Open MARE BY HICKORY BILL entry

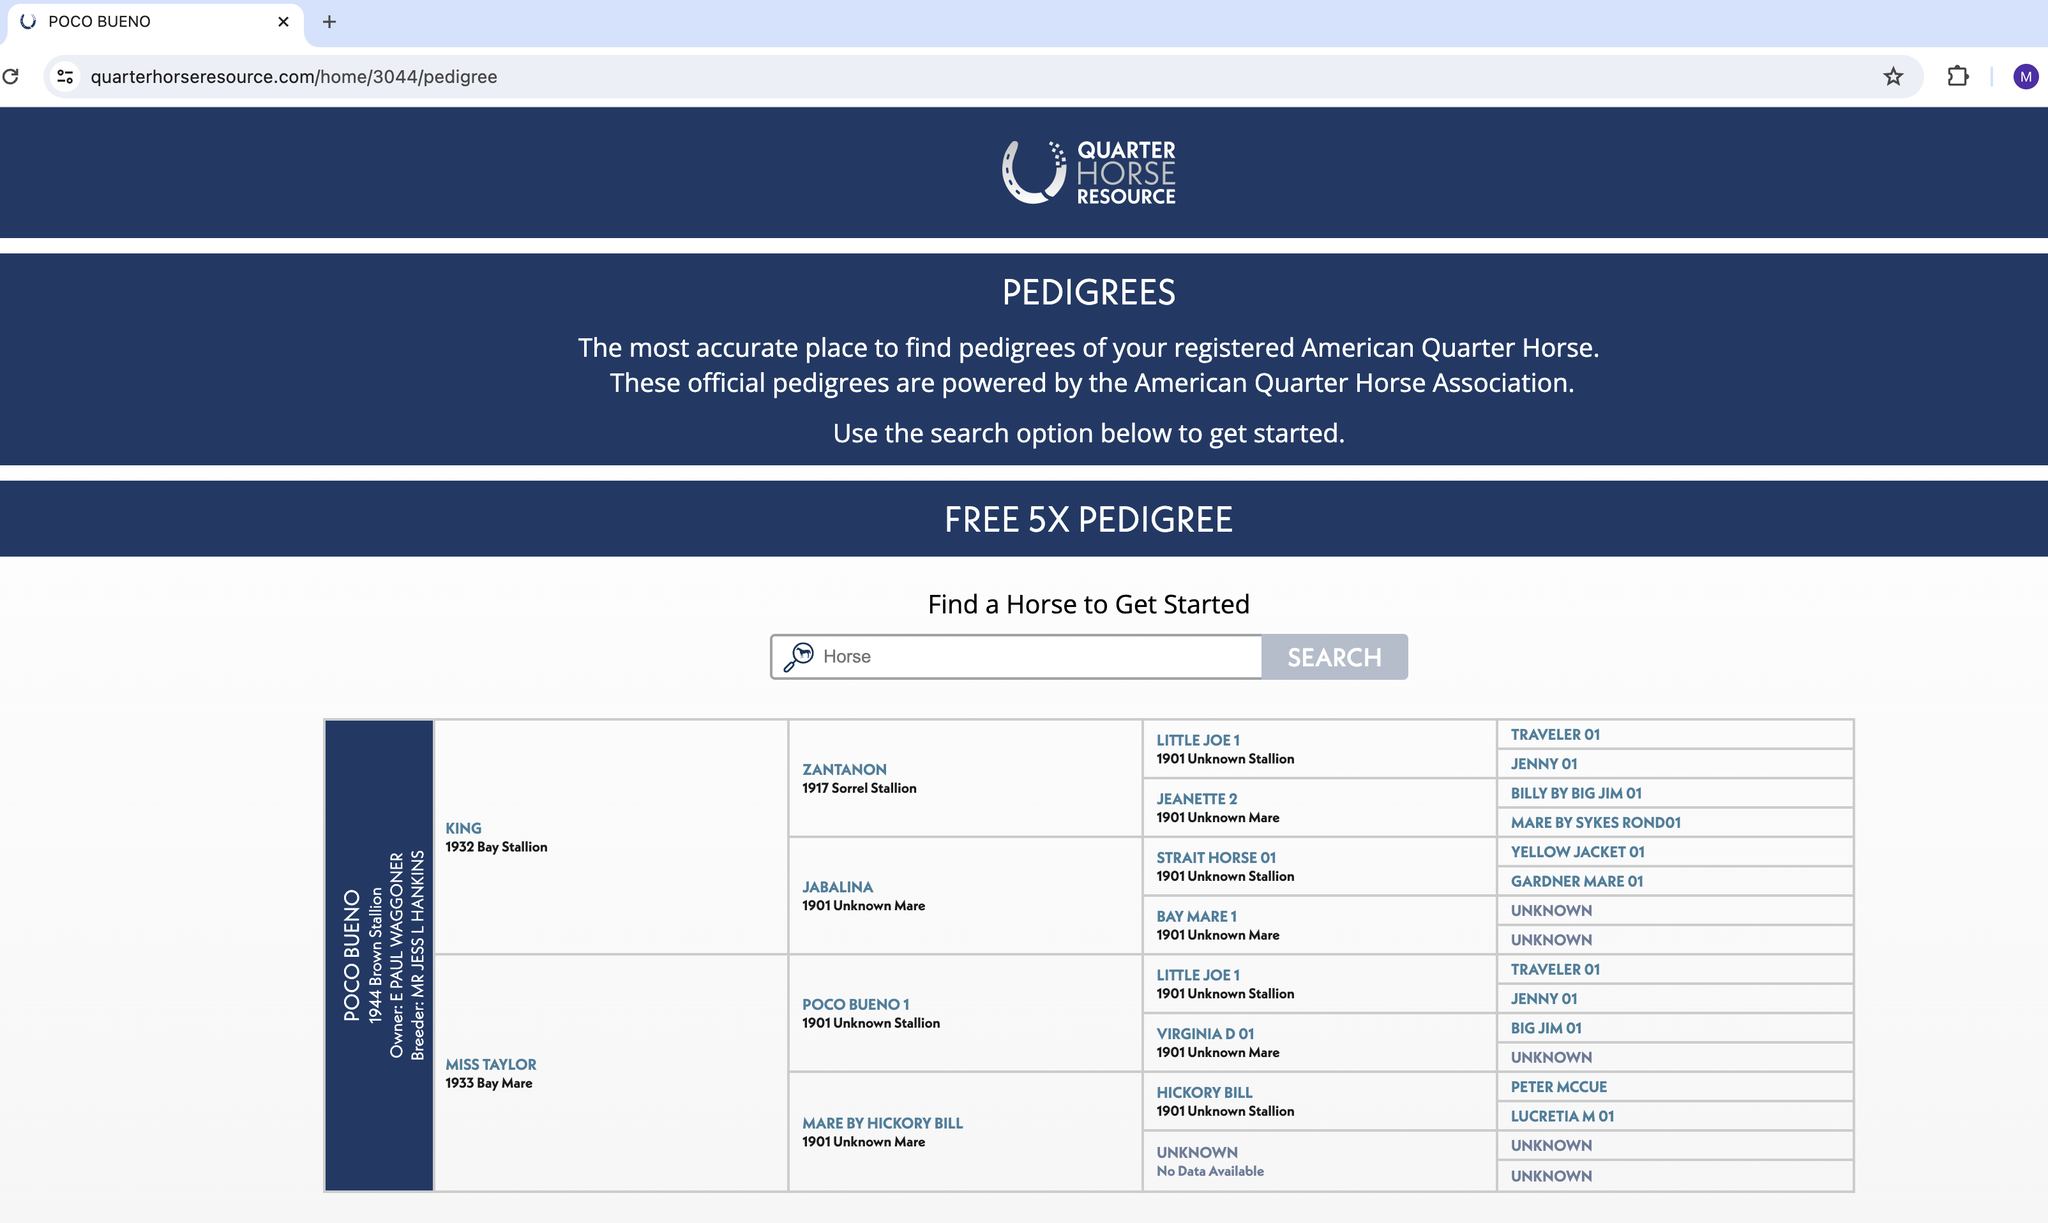point(882,1123)
